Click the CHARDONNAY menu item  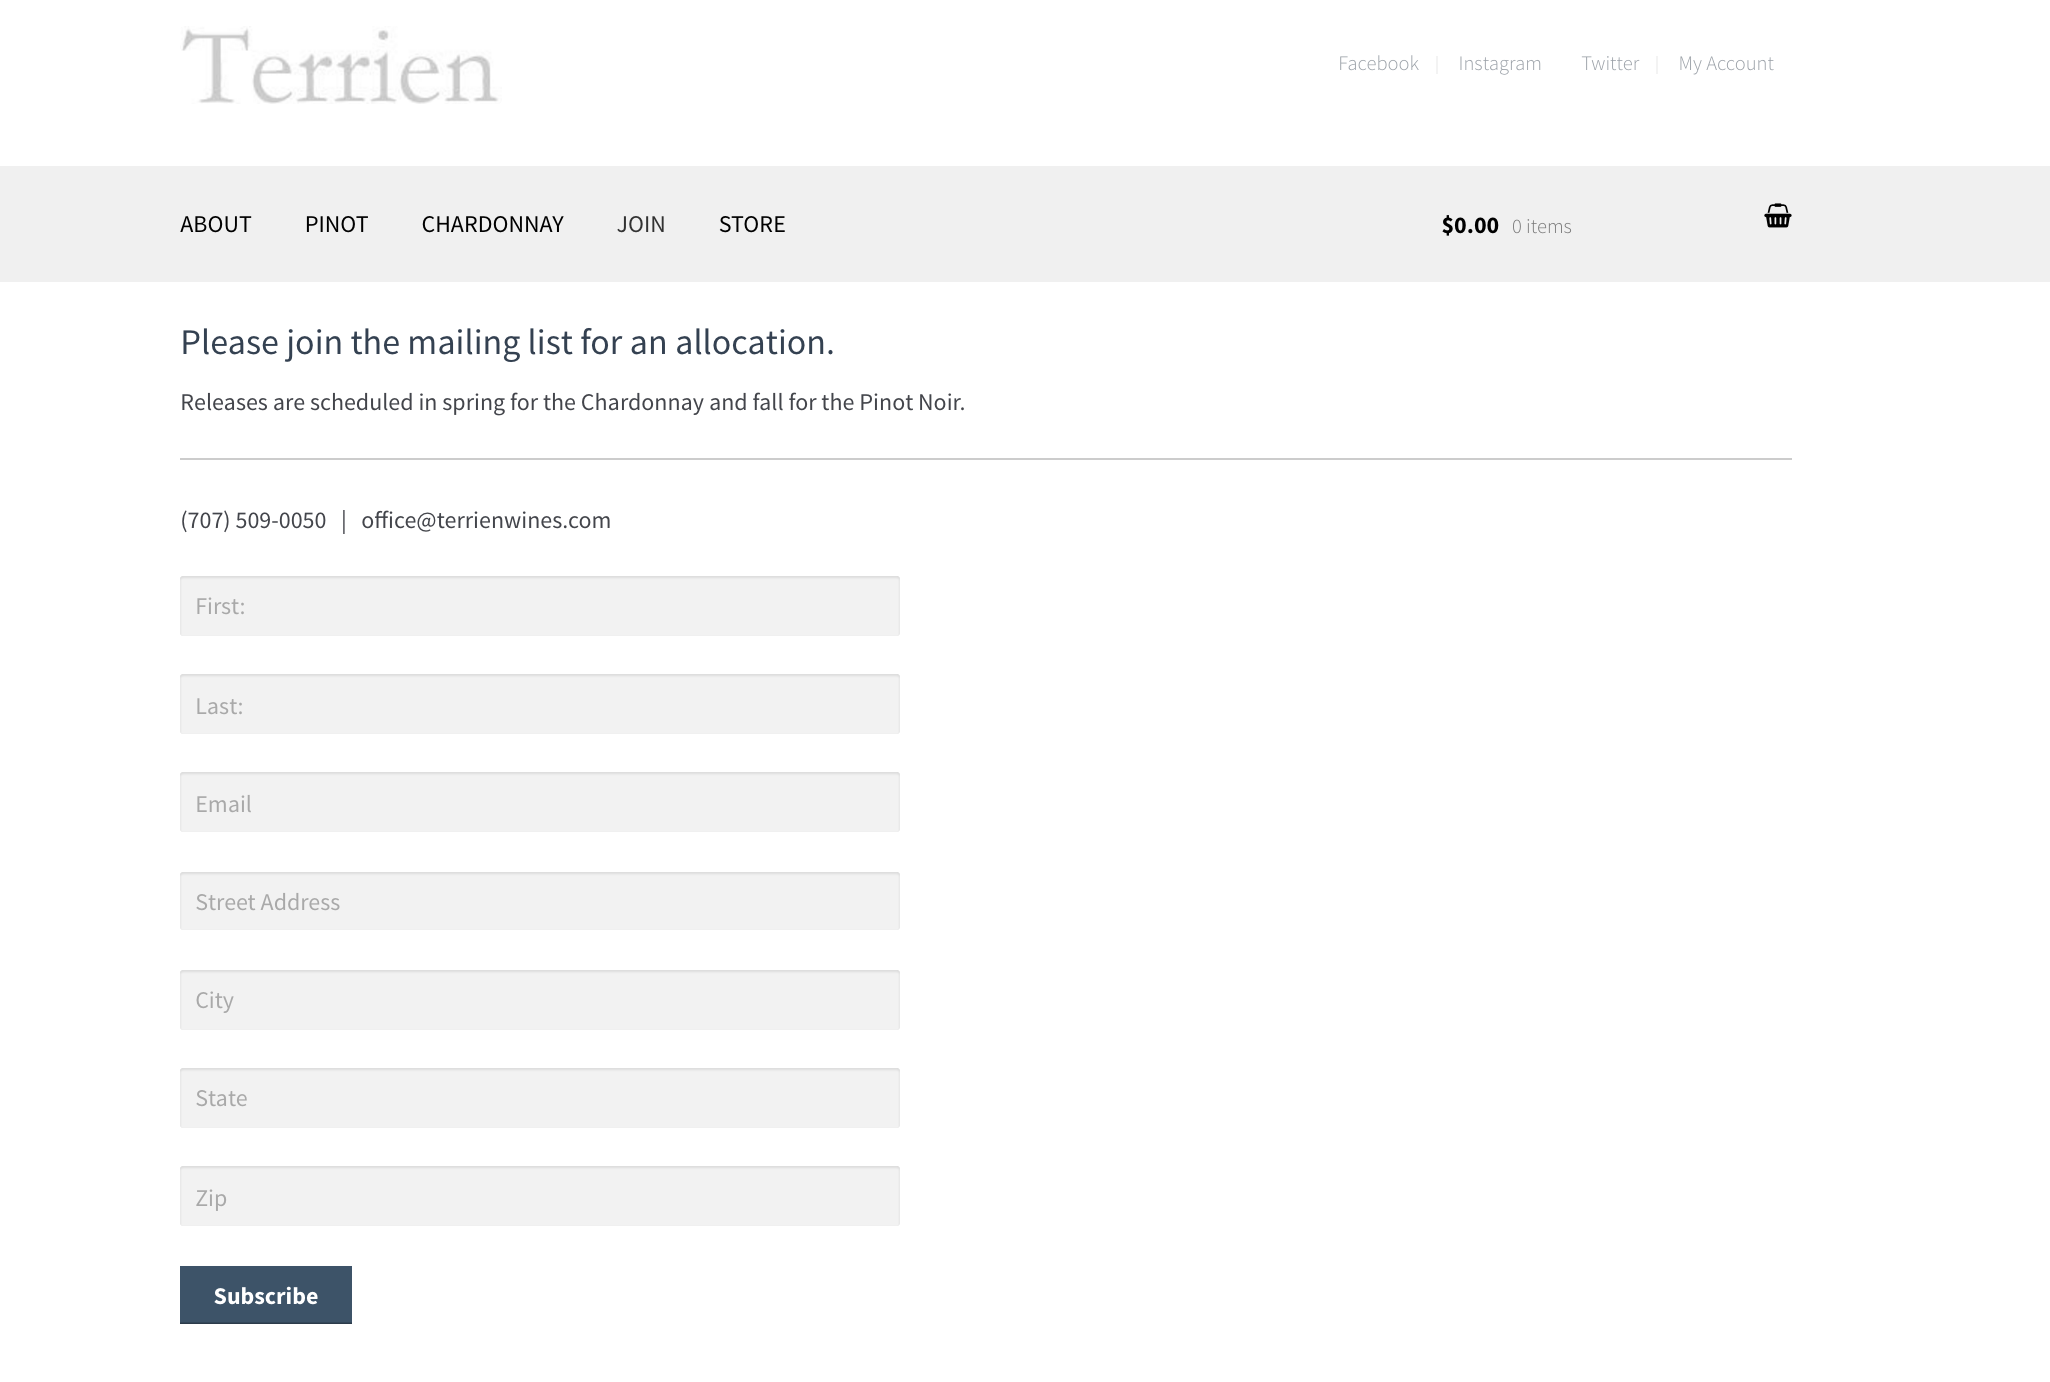(492, 222)
